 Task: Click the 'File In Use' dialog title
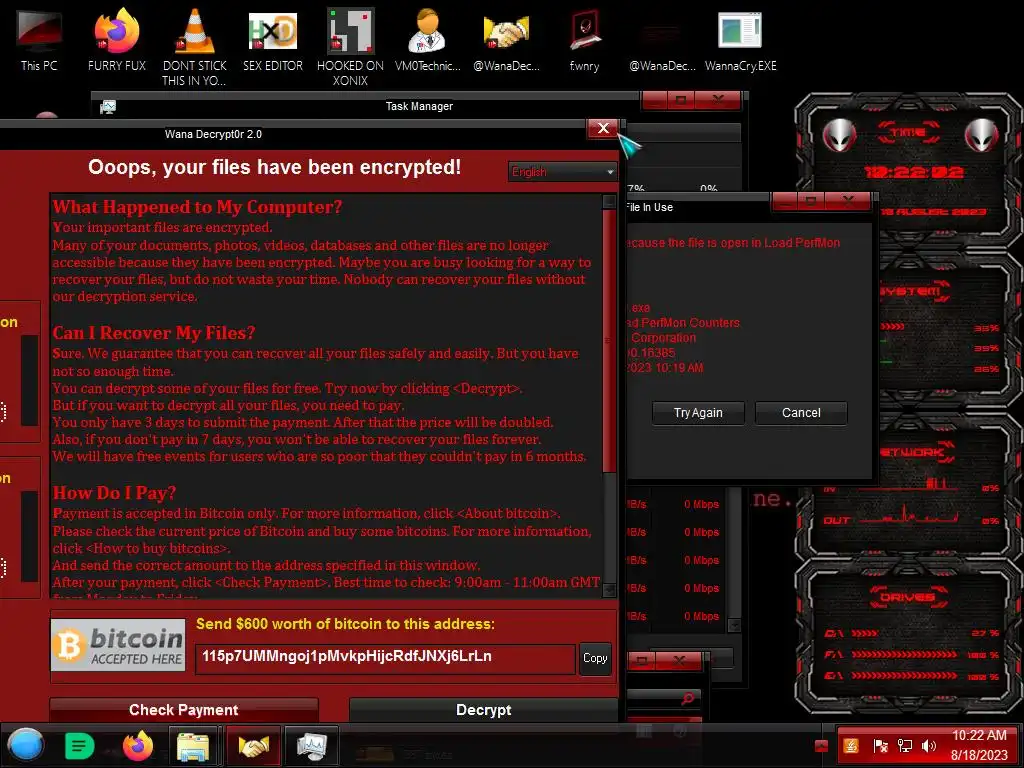click(x=650, y=207)
